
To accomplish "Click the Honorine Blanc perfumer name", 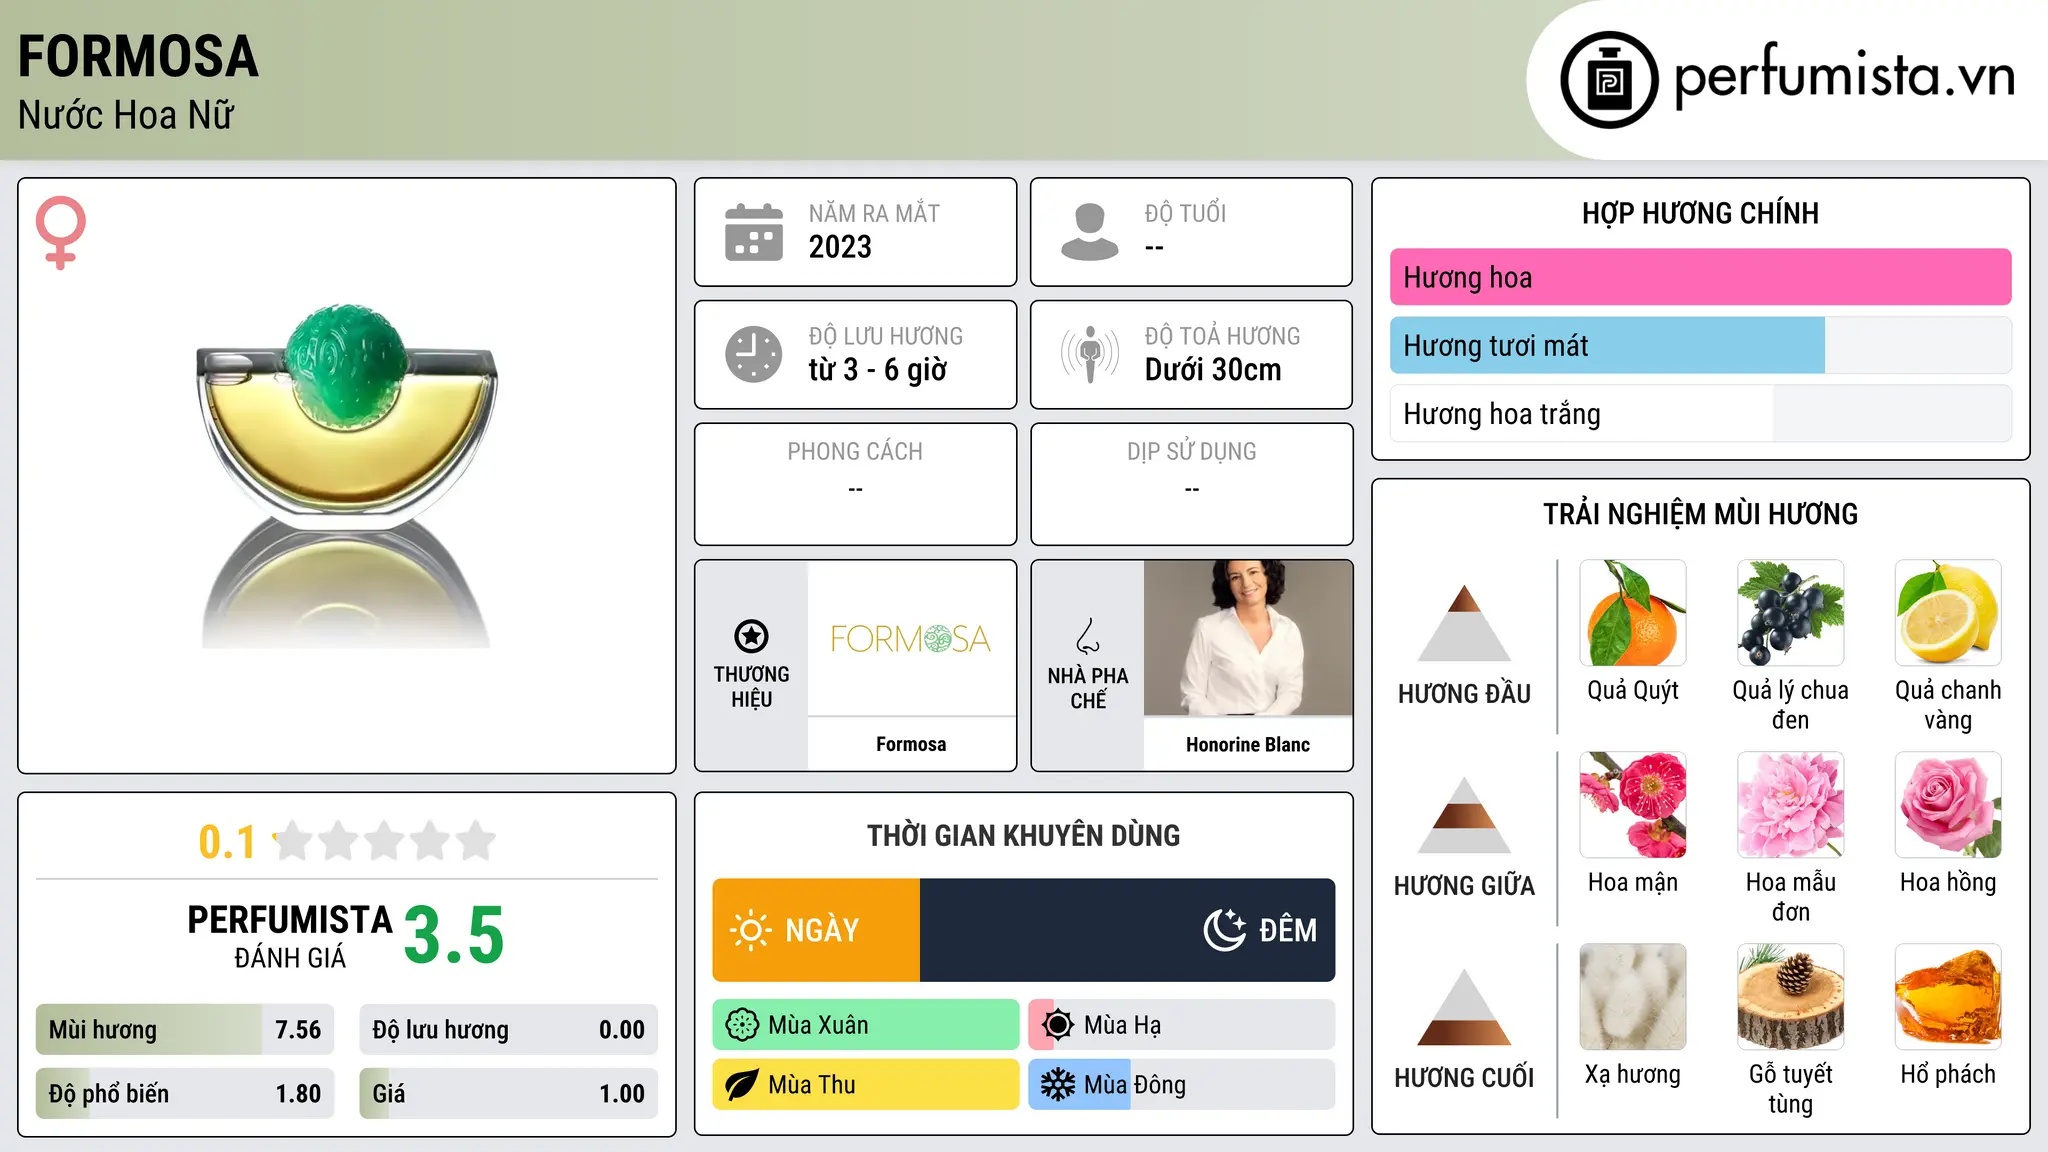I will 1248,744.
